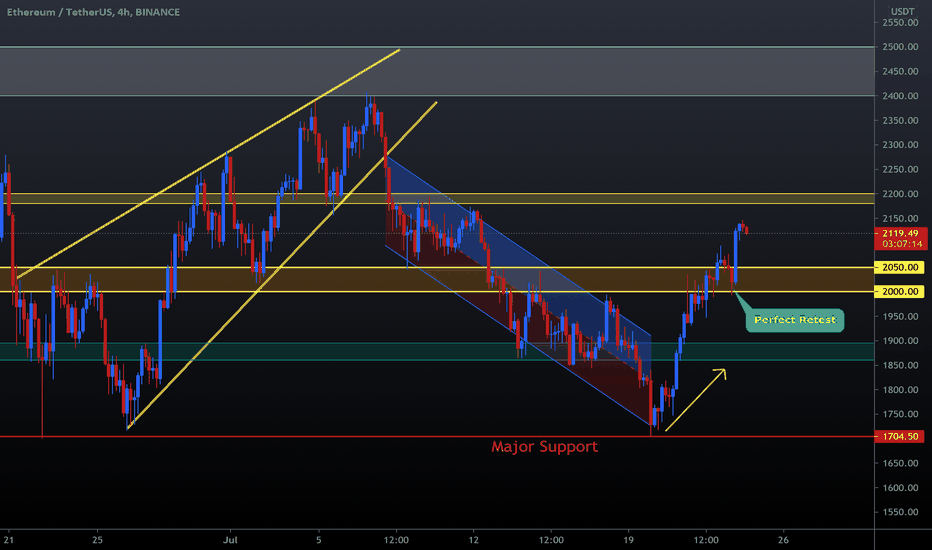Viewport: 932px width, 550px height.
Task: Click the 2400.00 price scale value
Action: 900,96
